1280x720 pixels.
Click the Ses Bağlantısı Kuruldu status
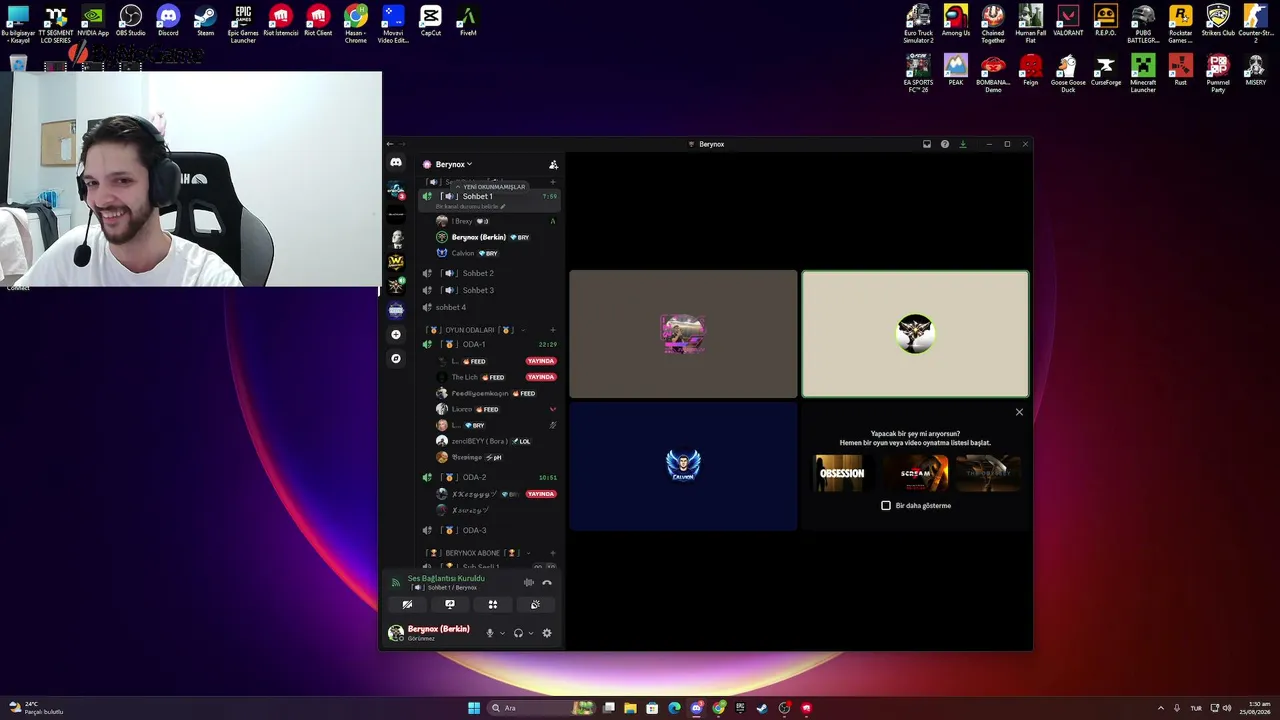446,578
